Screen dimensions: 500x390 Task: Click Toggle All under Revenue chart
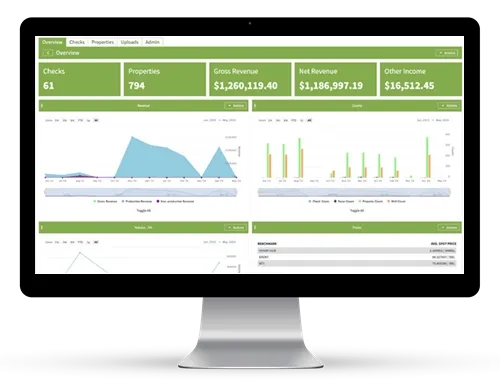(144, 211)
